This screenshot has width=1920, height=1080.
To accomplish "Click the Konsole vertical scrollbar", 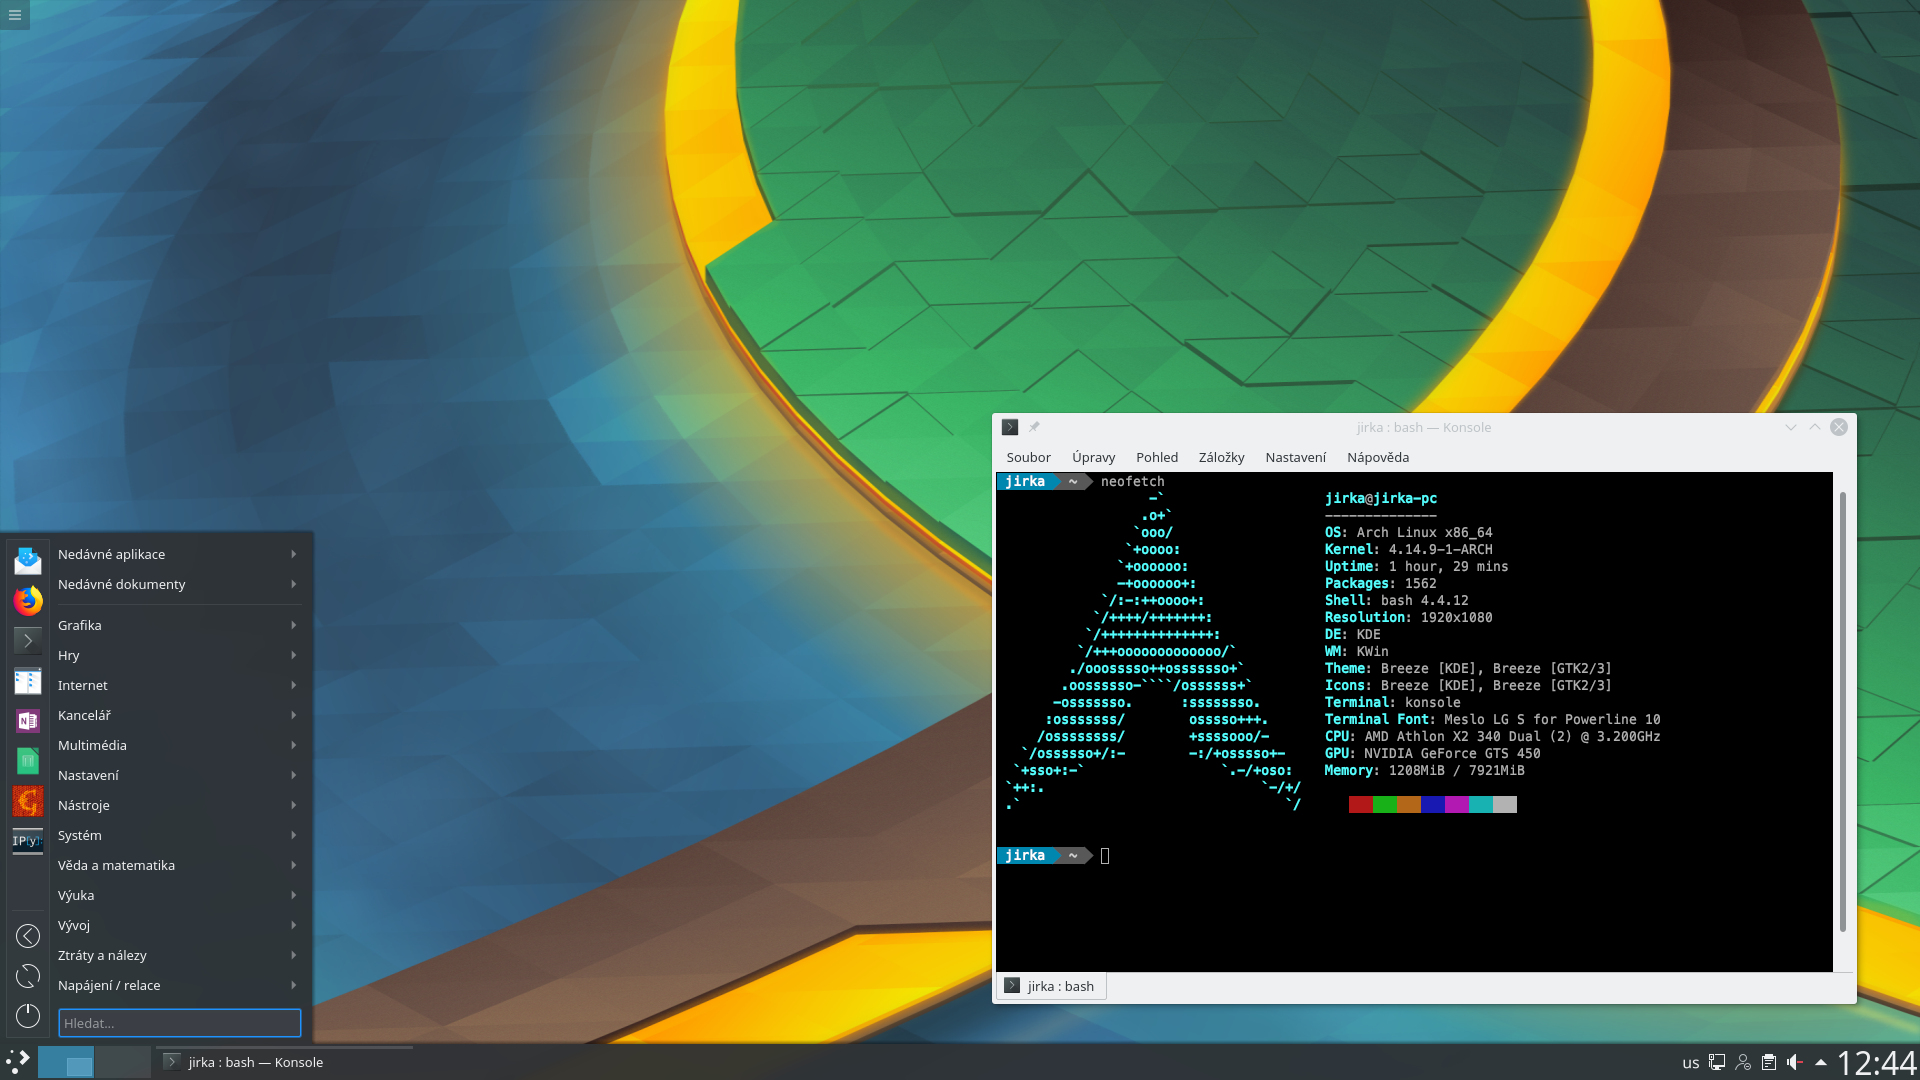I will 1842,711.
